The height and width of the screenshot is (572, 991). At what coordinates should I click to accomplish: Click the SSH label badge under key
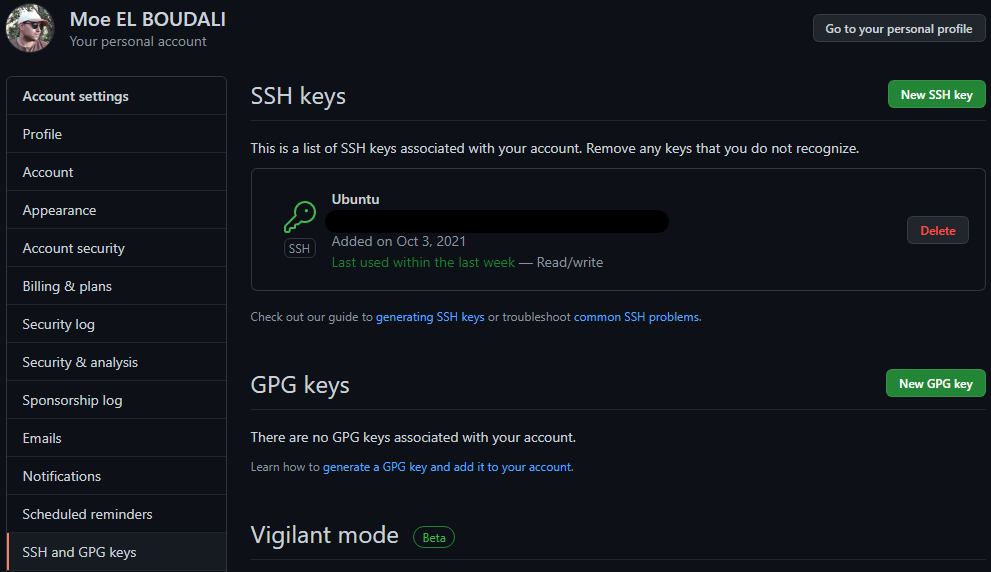[x=299, y=249]
